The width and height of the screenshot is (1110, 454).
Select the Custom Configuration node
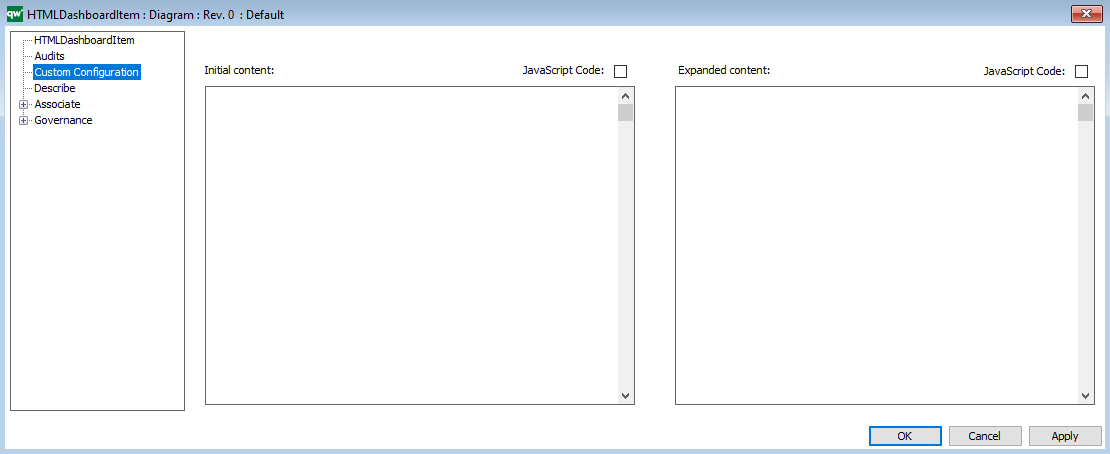click(x=86, y=72)
